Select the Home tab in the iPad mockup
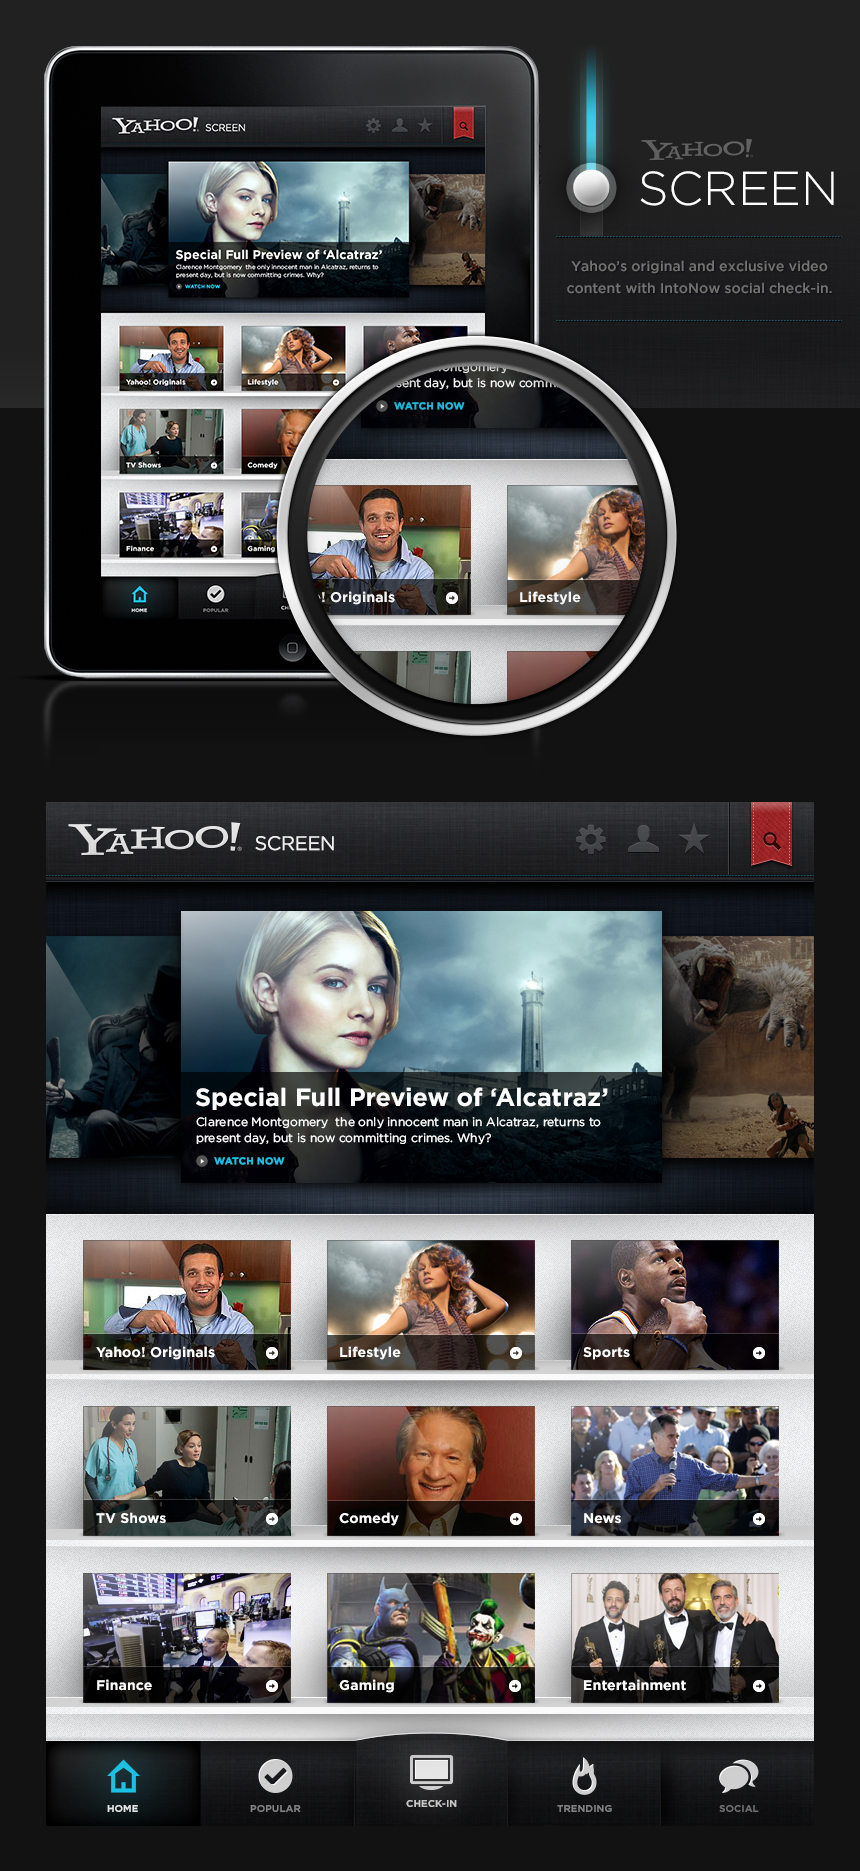The image size is (860, 1871). pos(139,598)
